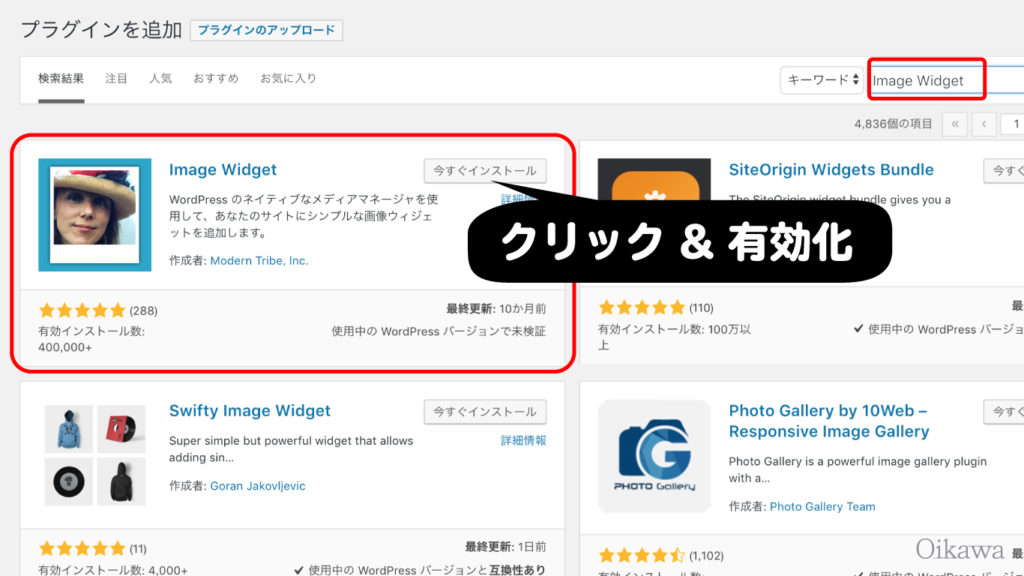This screenshot has width=1024, height=576.
Task: Install Swifty Image Widget plugin now
Action: pos(485,411)
